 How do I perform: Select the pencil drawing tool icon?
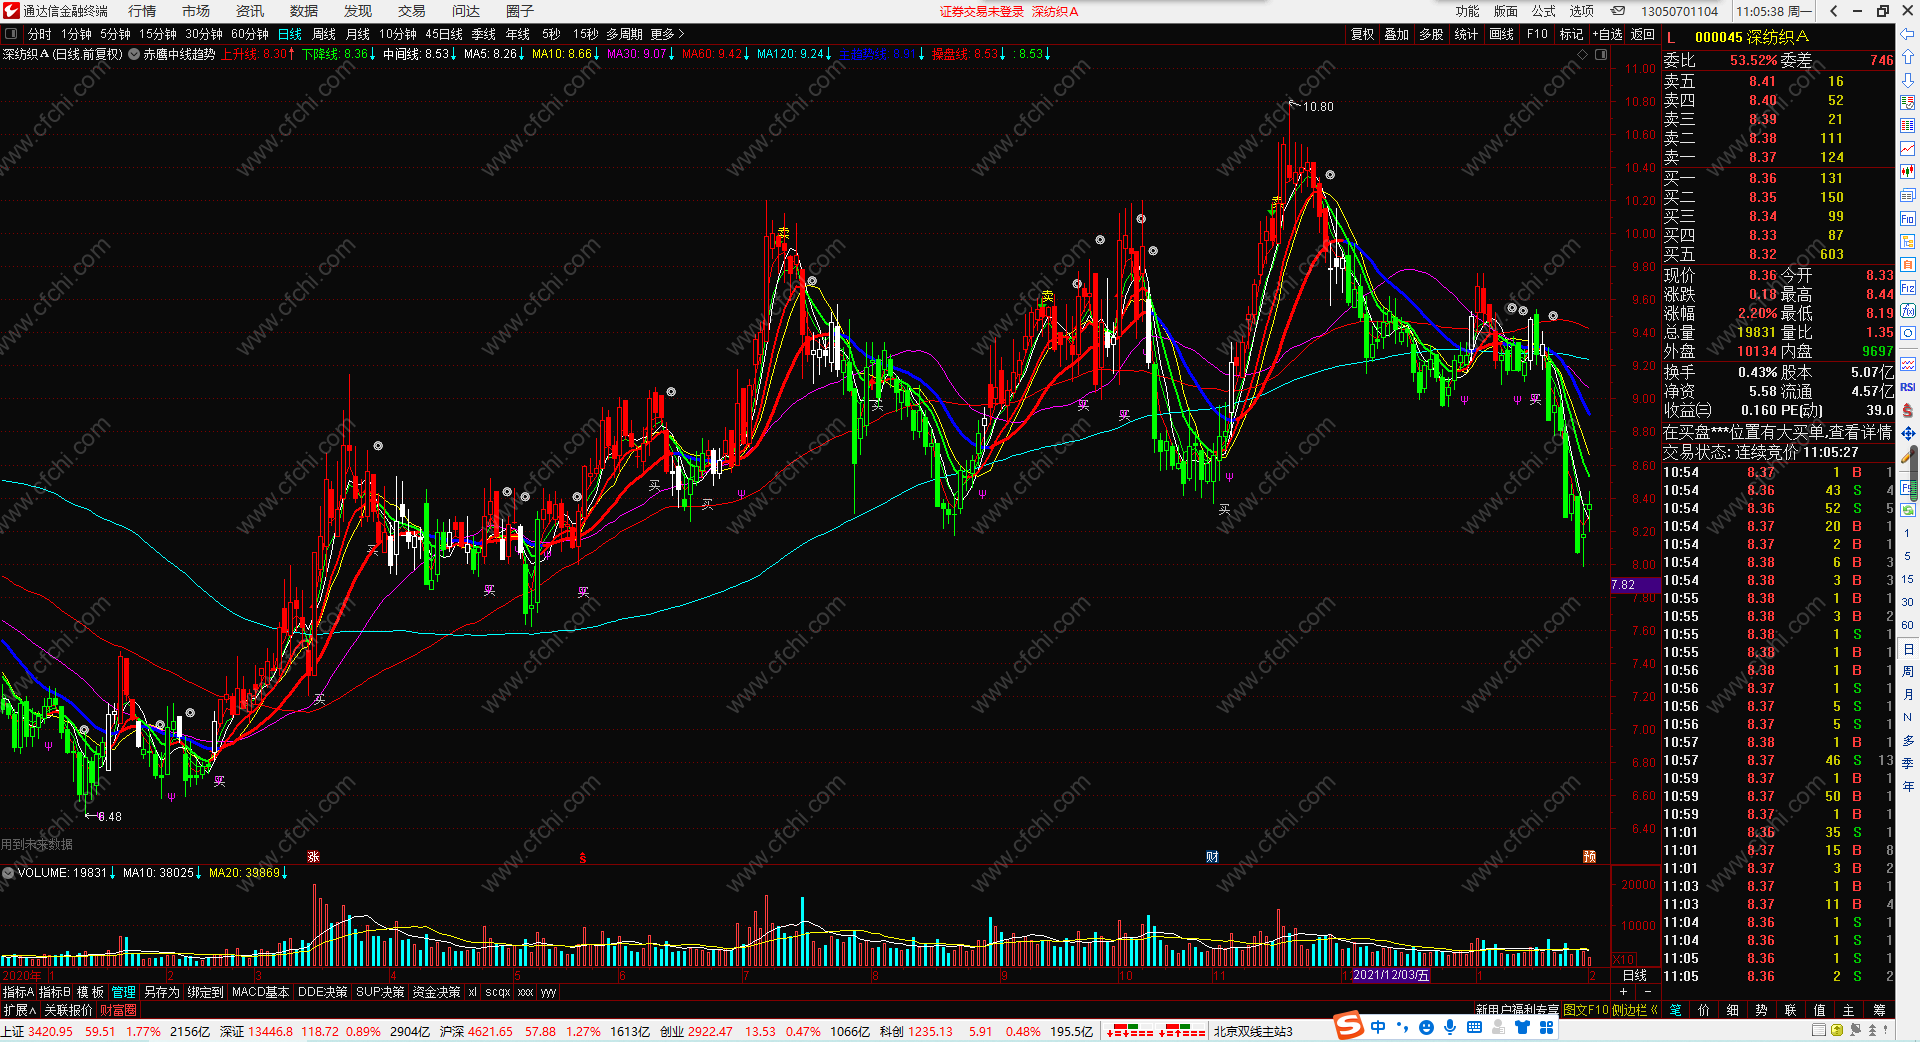1908,456
